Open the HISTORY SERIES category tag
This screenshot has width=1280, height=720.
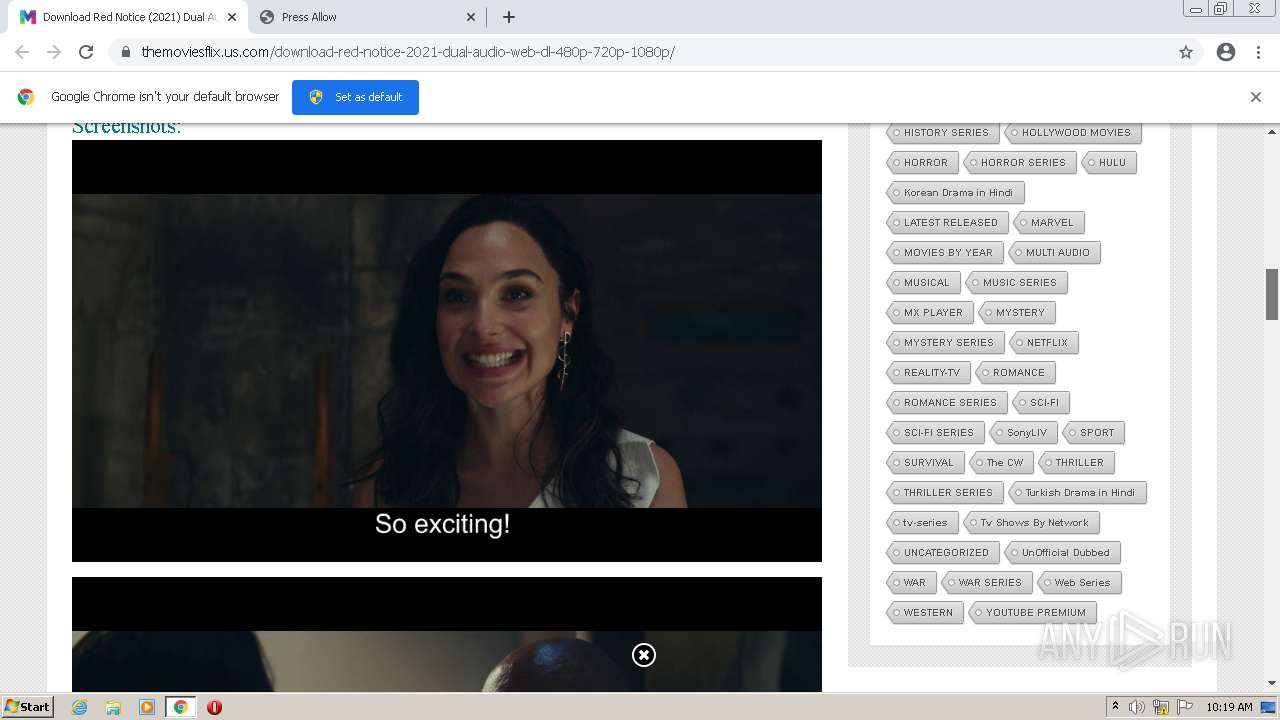pyautogui.click(x=942, y=132)
